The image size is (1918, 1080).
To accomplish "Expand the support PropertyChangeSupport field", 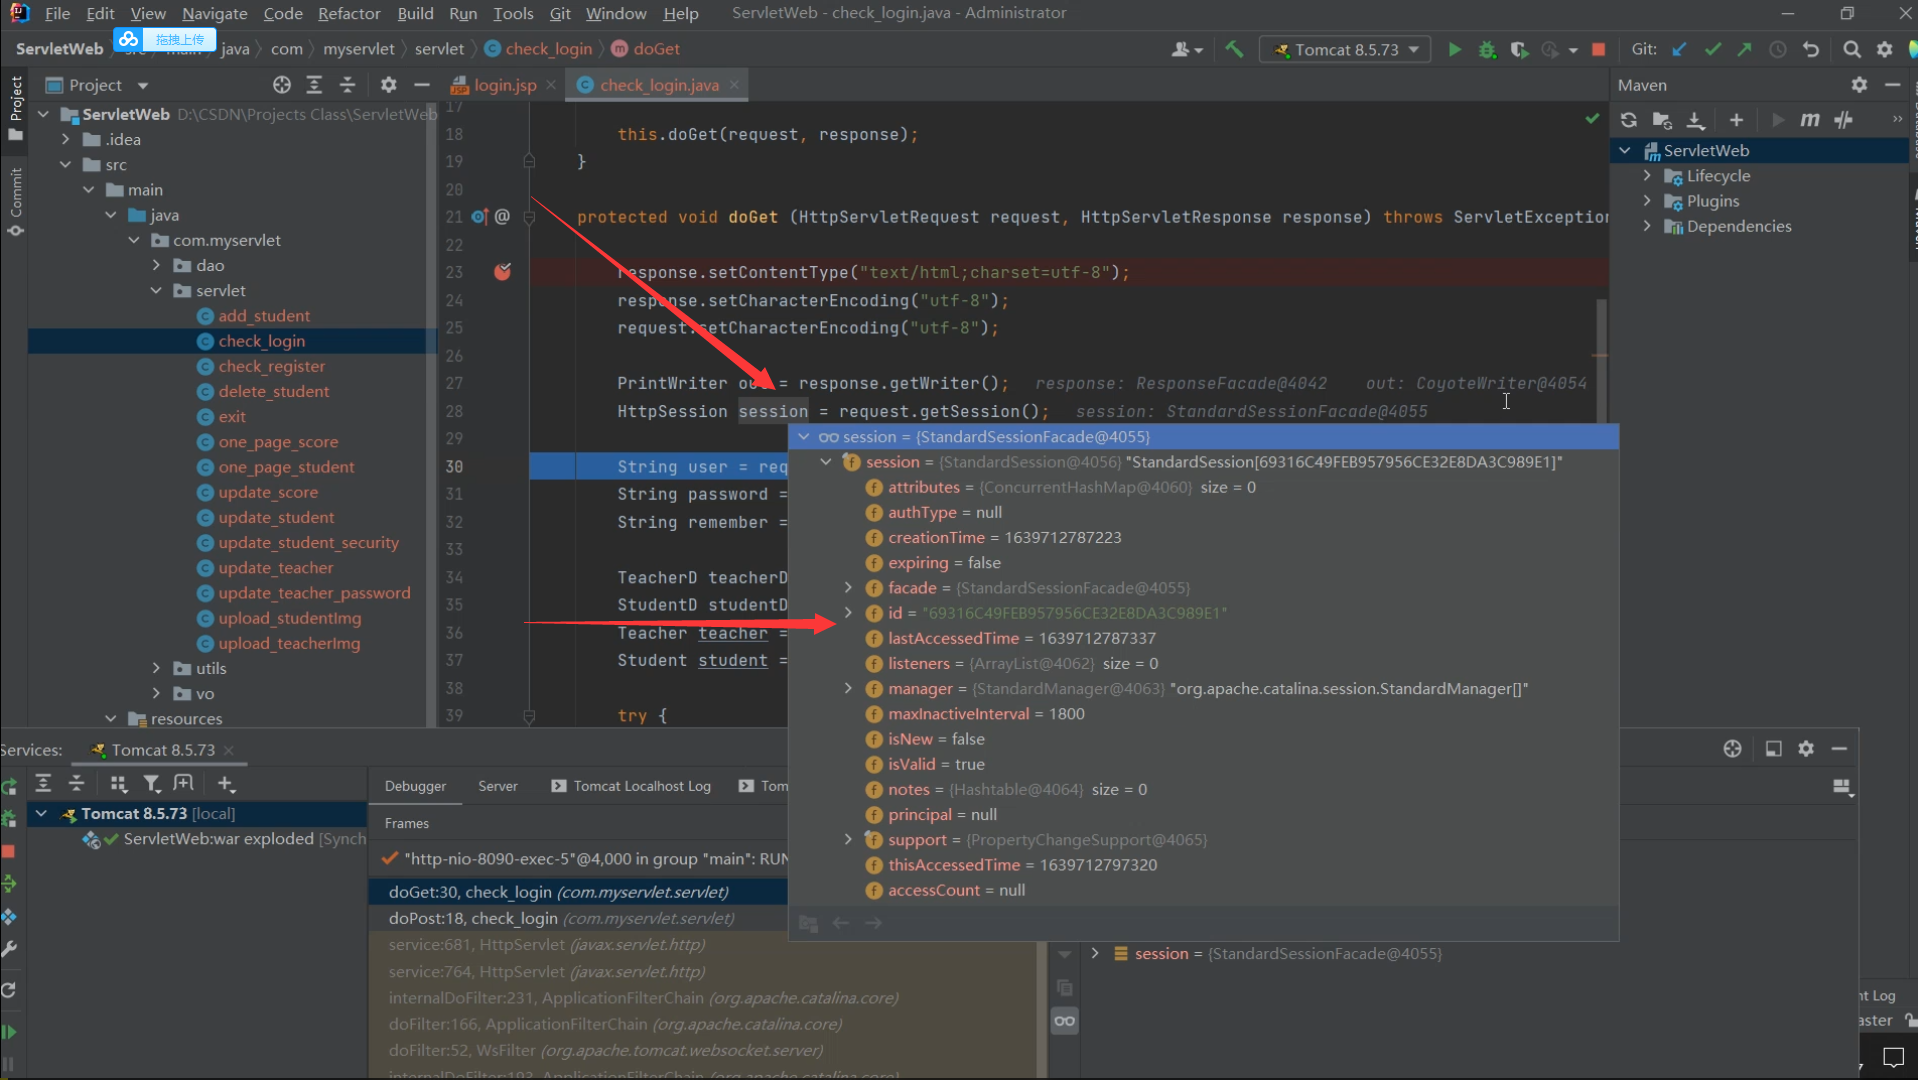I will pos(848,840).
